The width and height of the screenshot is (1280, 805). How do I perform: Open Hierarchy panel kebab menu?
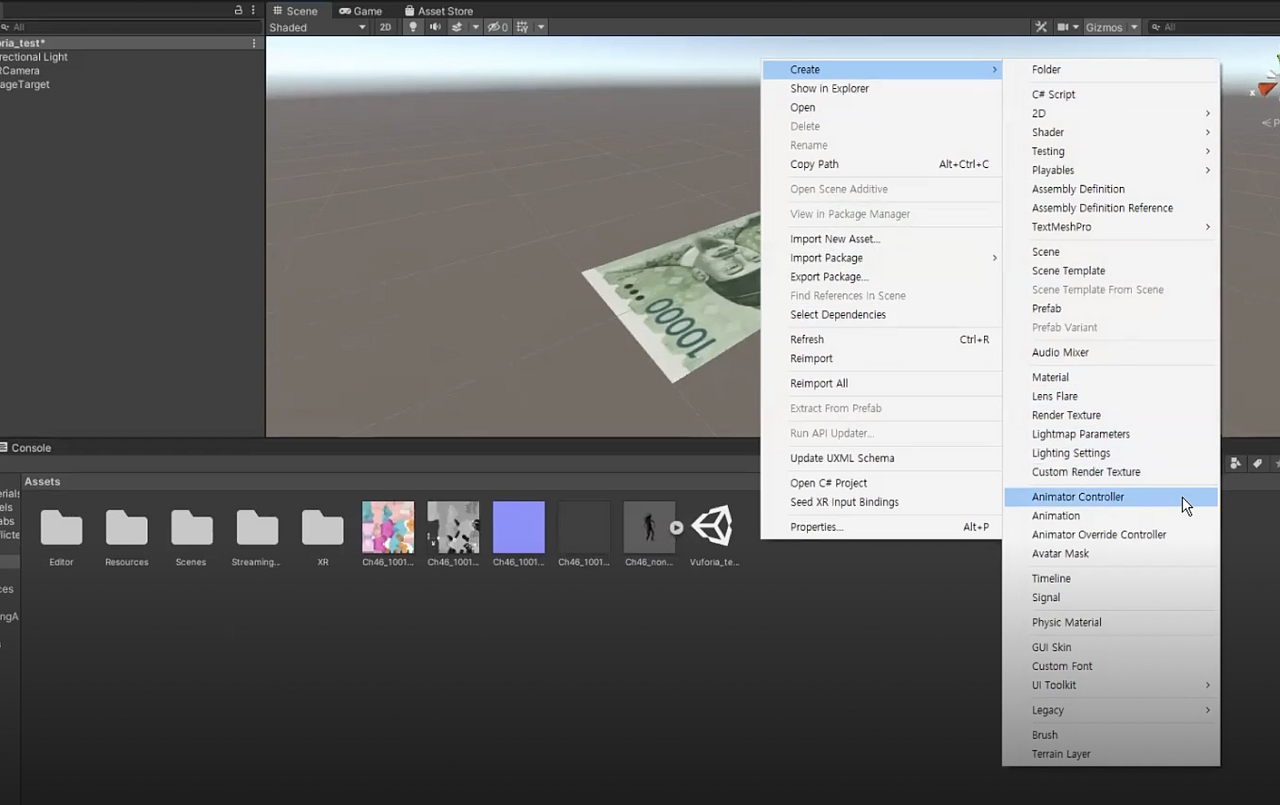[253, 10]
